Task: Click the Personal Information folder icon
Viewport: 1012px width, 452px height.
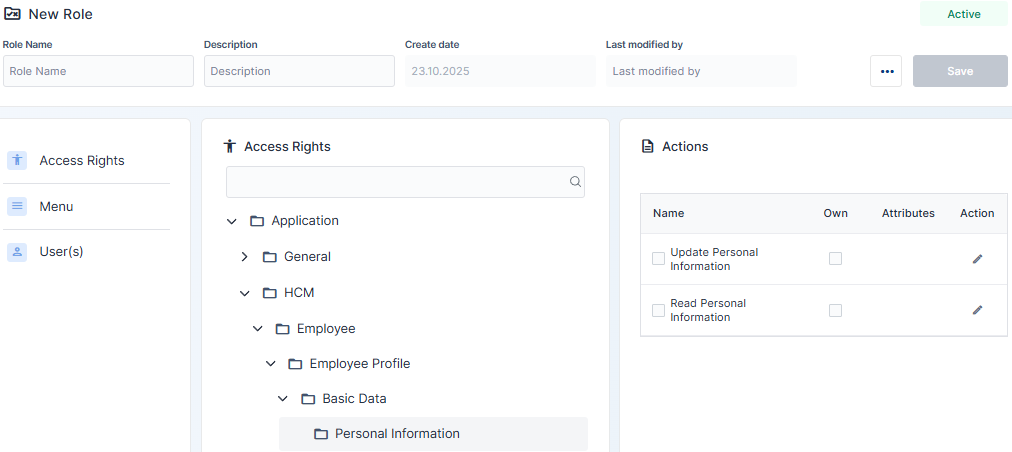Action: pos(321,434)
